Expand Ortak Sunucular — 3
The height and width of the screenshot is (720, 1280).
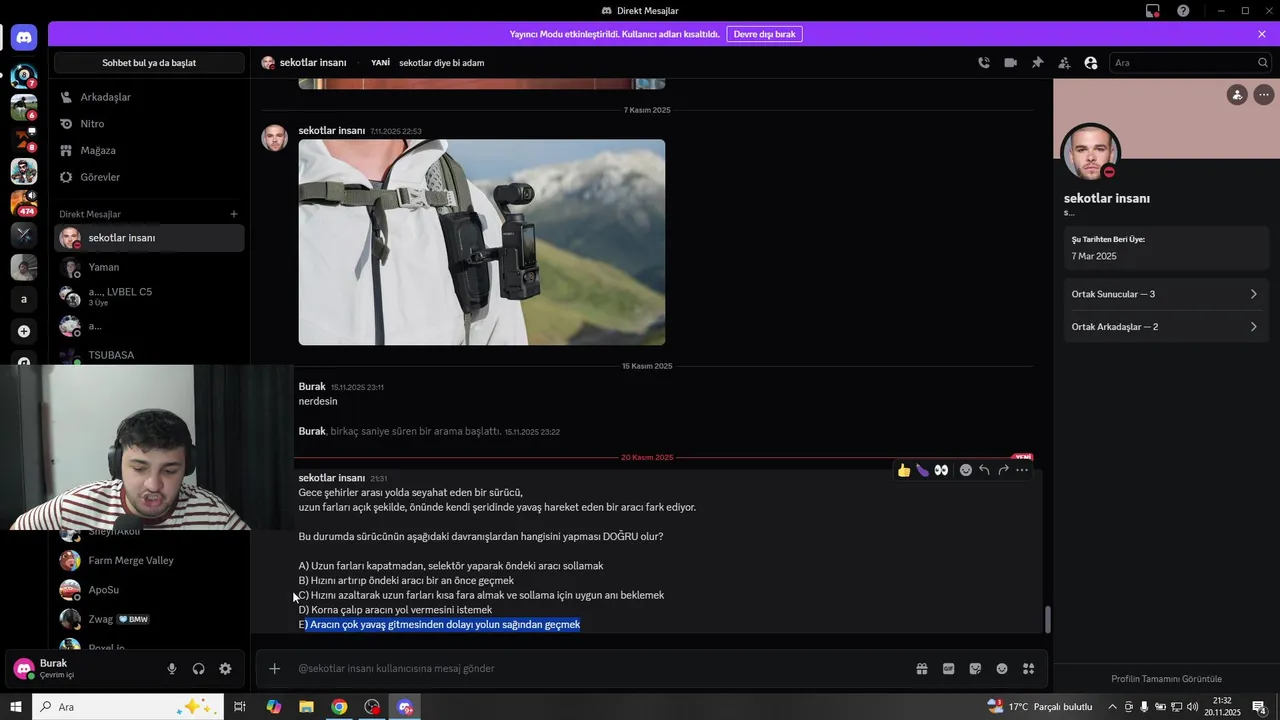pyautogui.click(x=1166, y=294)
